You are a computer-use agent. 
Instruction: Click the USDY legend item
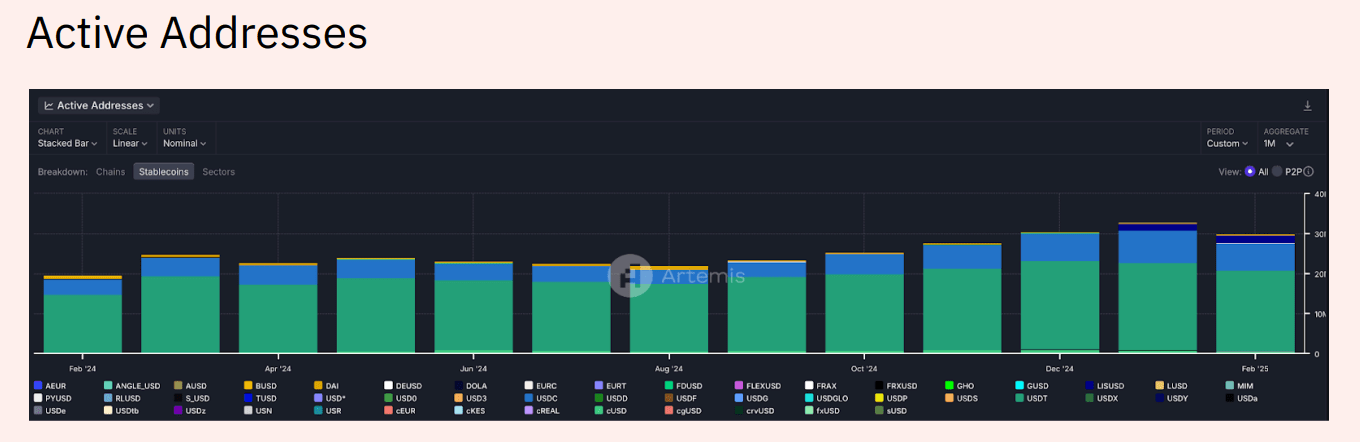coord(1172,398)
